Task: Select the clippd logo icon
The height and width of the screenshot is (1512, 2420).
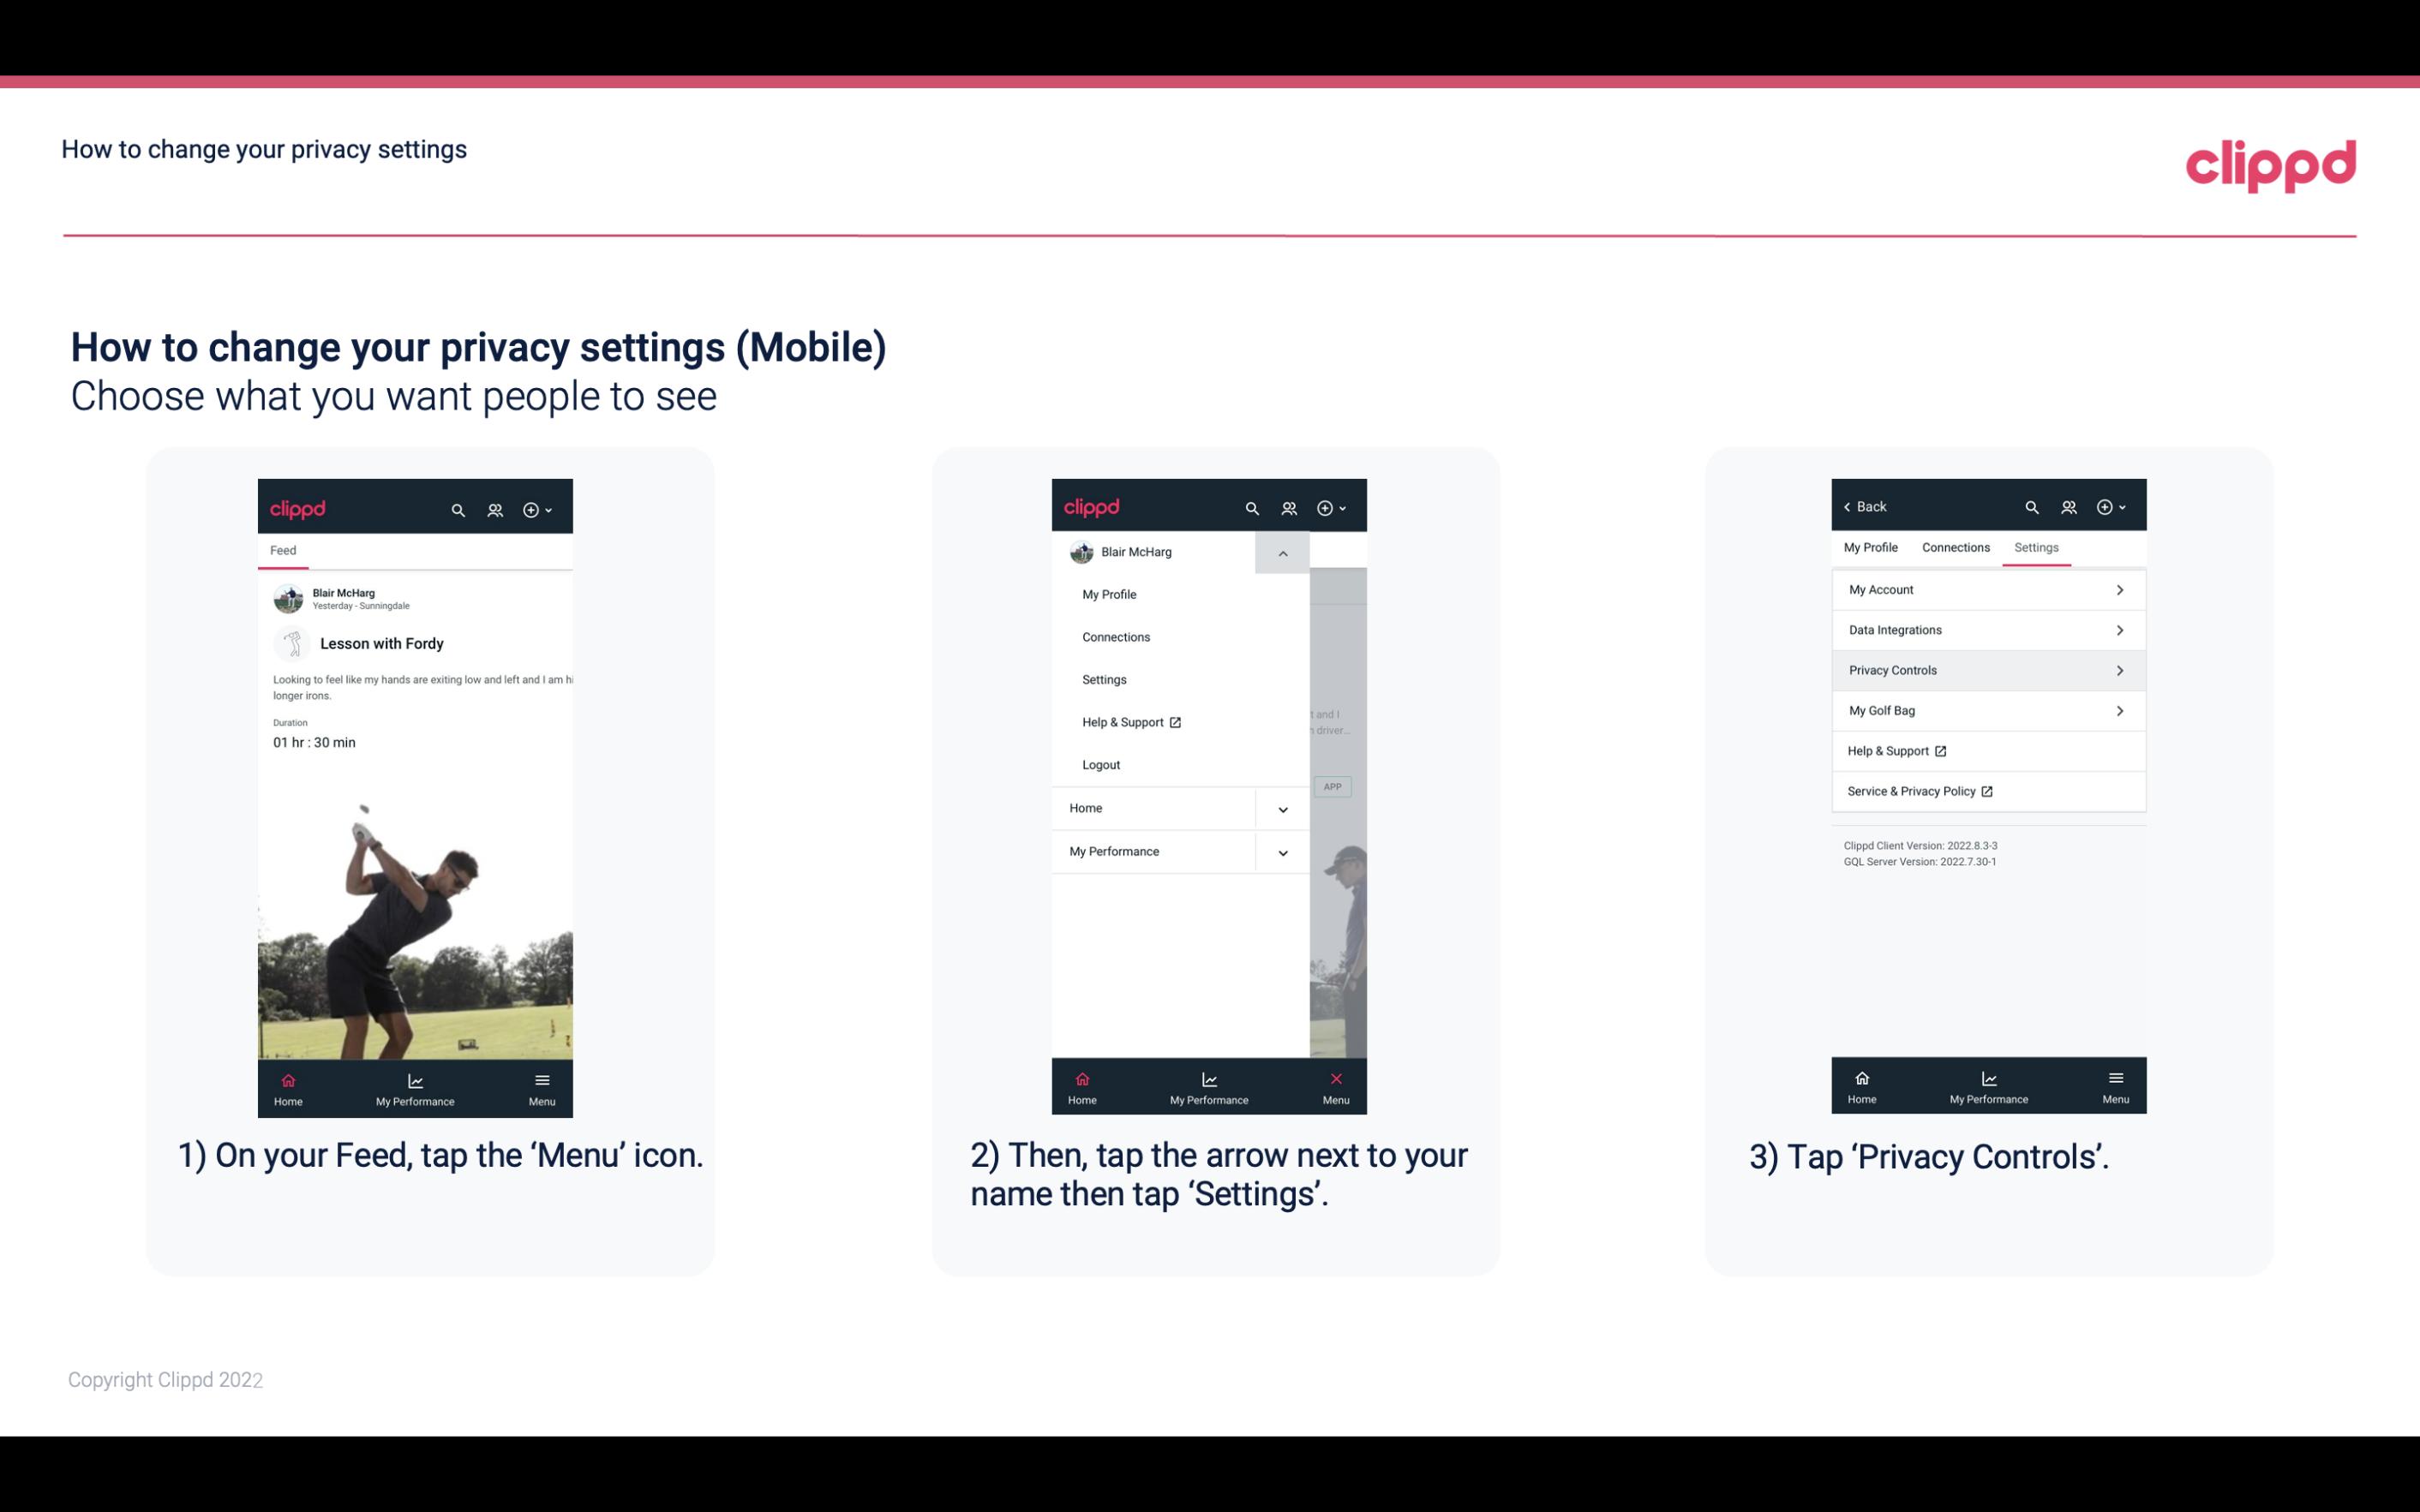Action: click(x=2268, y=164)
